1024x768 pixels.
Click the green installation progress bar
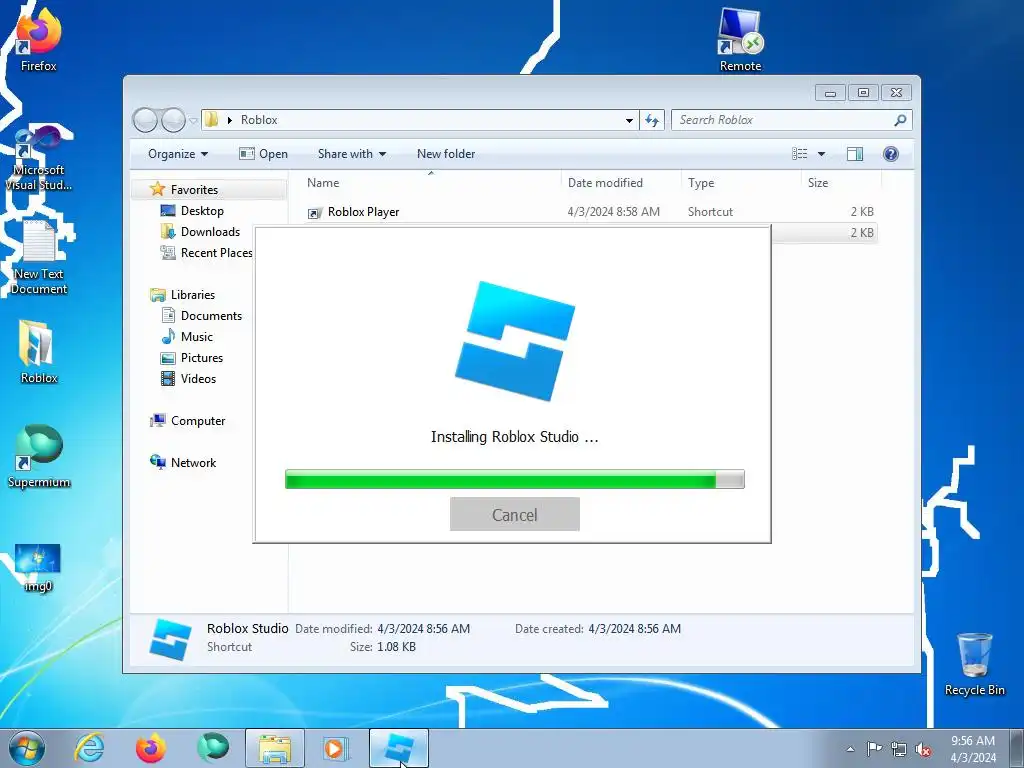[515, 479]
